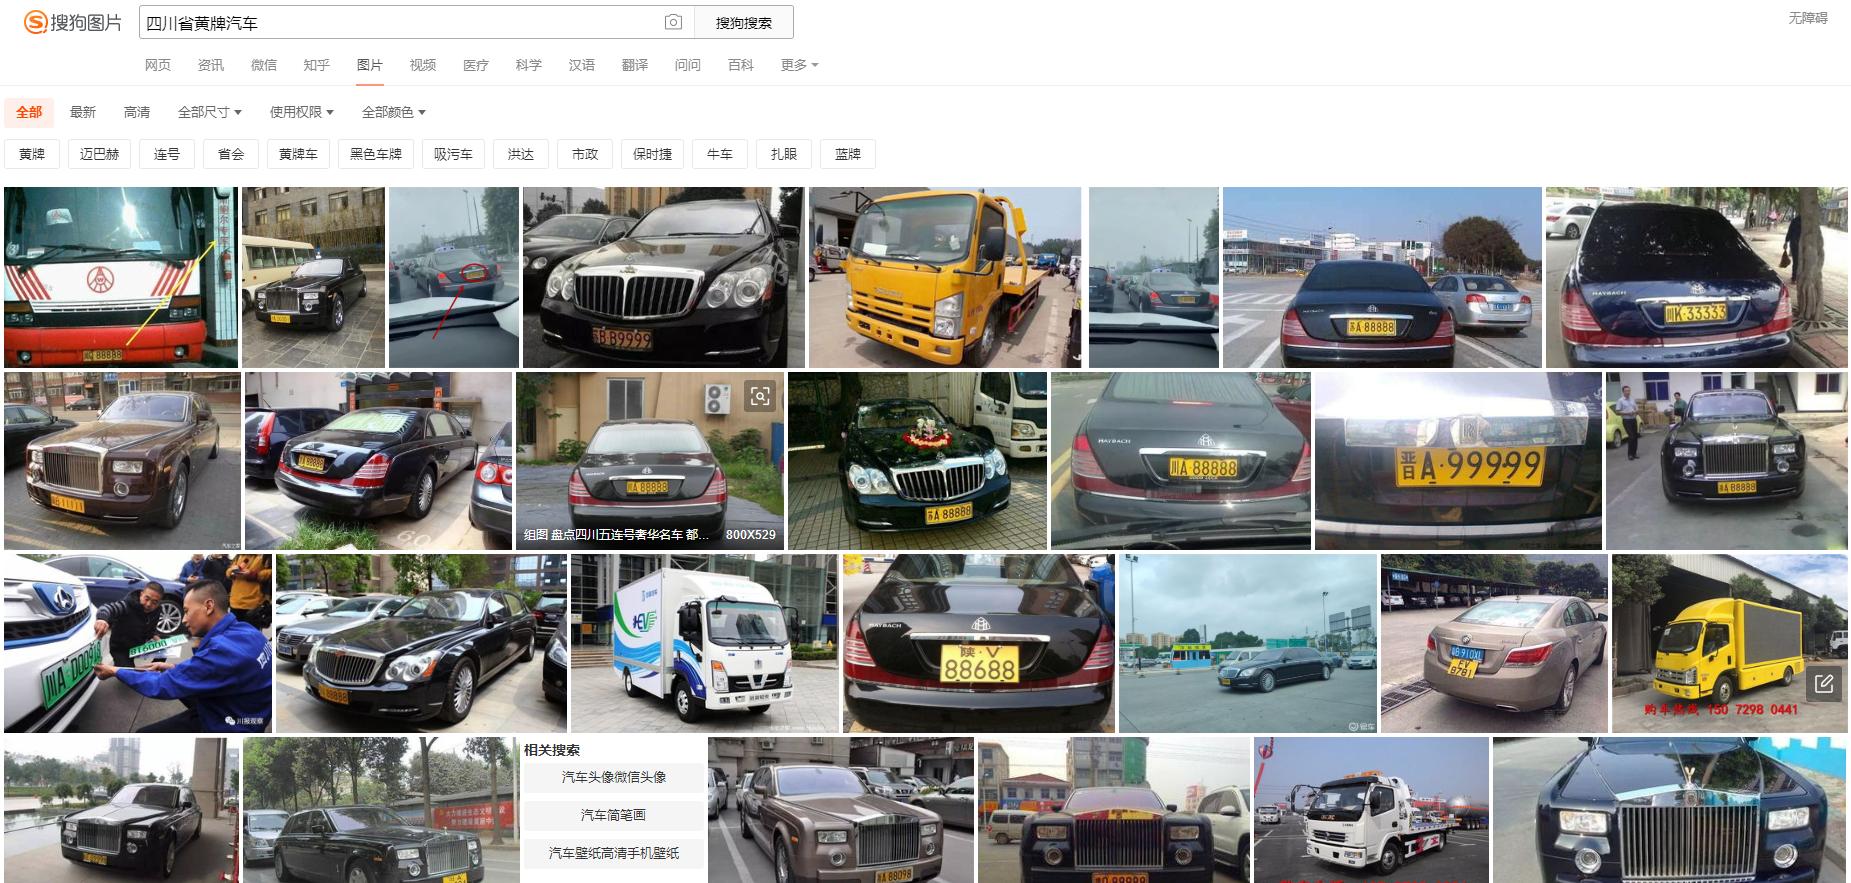Click the 黑色车牌 suggestion tag
Screen dimensions: 1851x883
click(x=375, y=154)
